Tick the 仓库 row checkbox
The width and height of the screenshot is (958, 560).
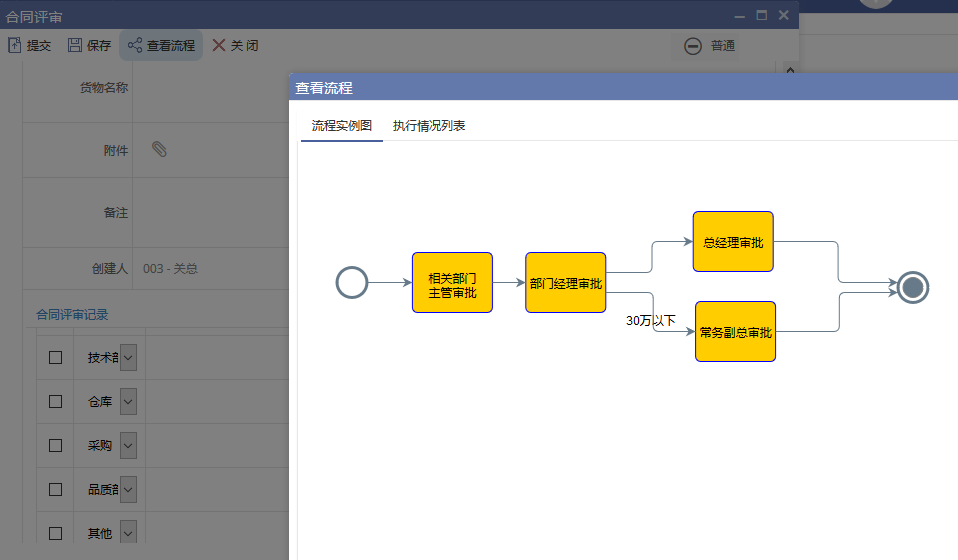click(x=56, y=402)
